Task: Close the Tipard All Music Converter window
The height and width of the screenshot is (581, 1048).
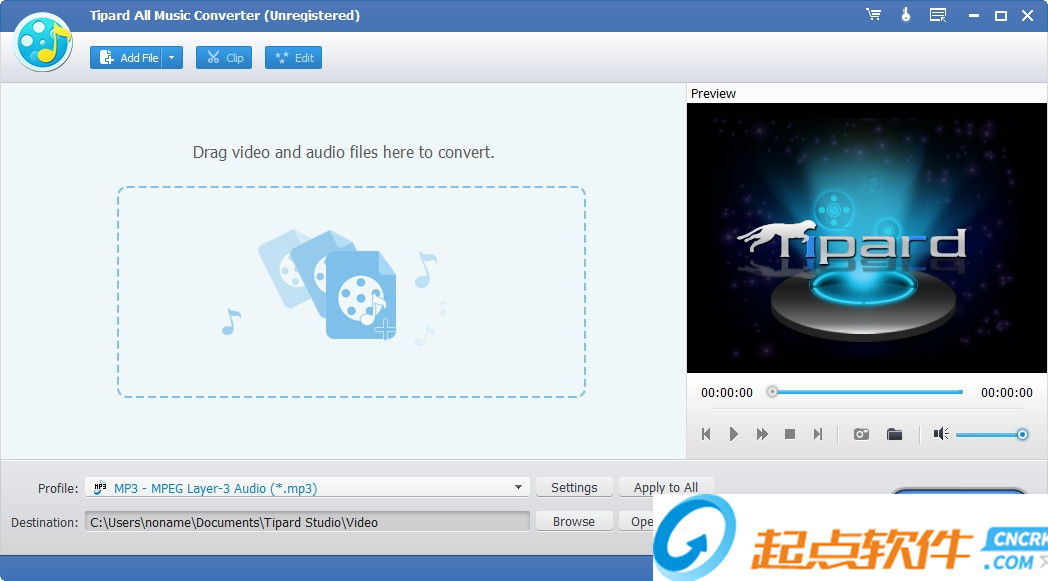Action: click(x=1027, y=15)
